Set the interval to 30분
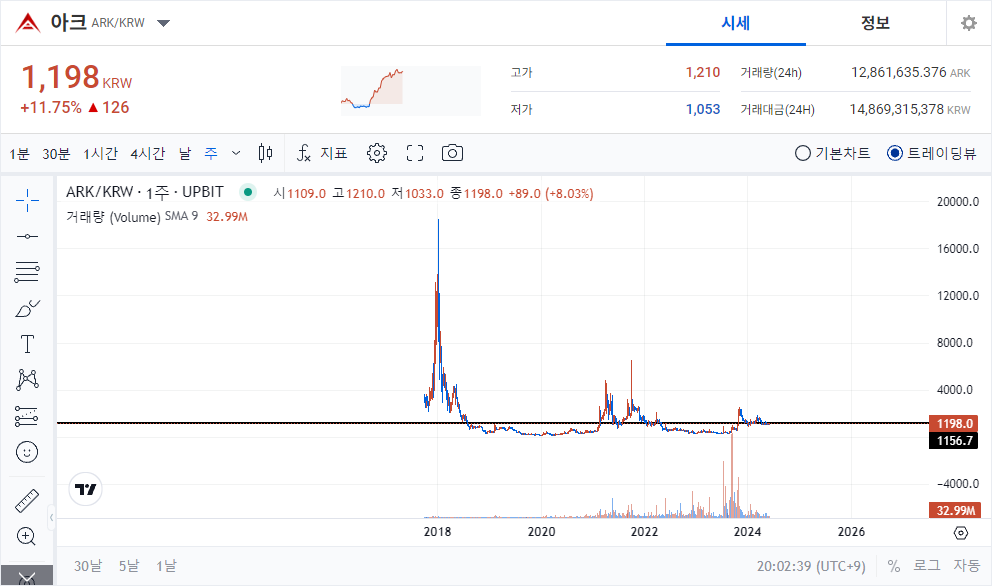 [x=56, y=153]
